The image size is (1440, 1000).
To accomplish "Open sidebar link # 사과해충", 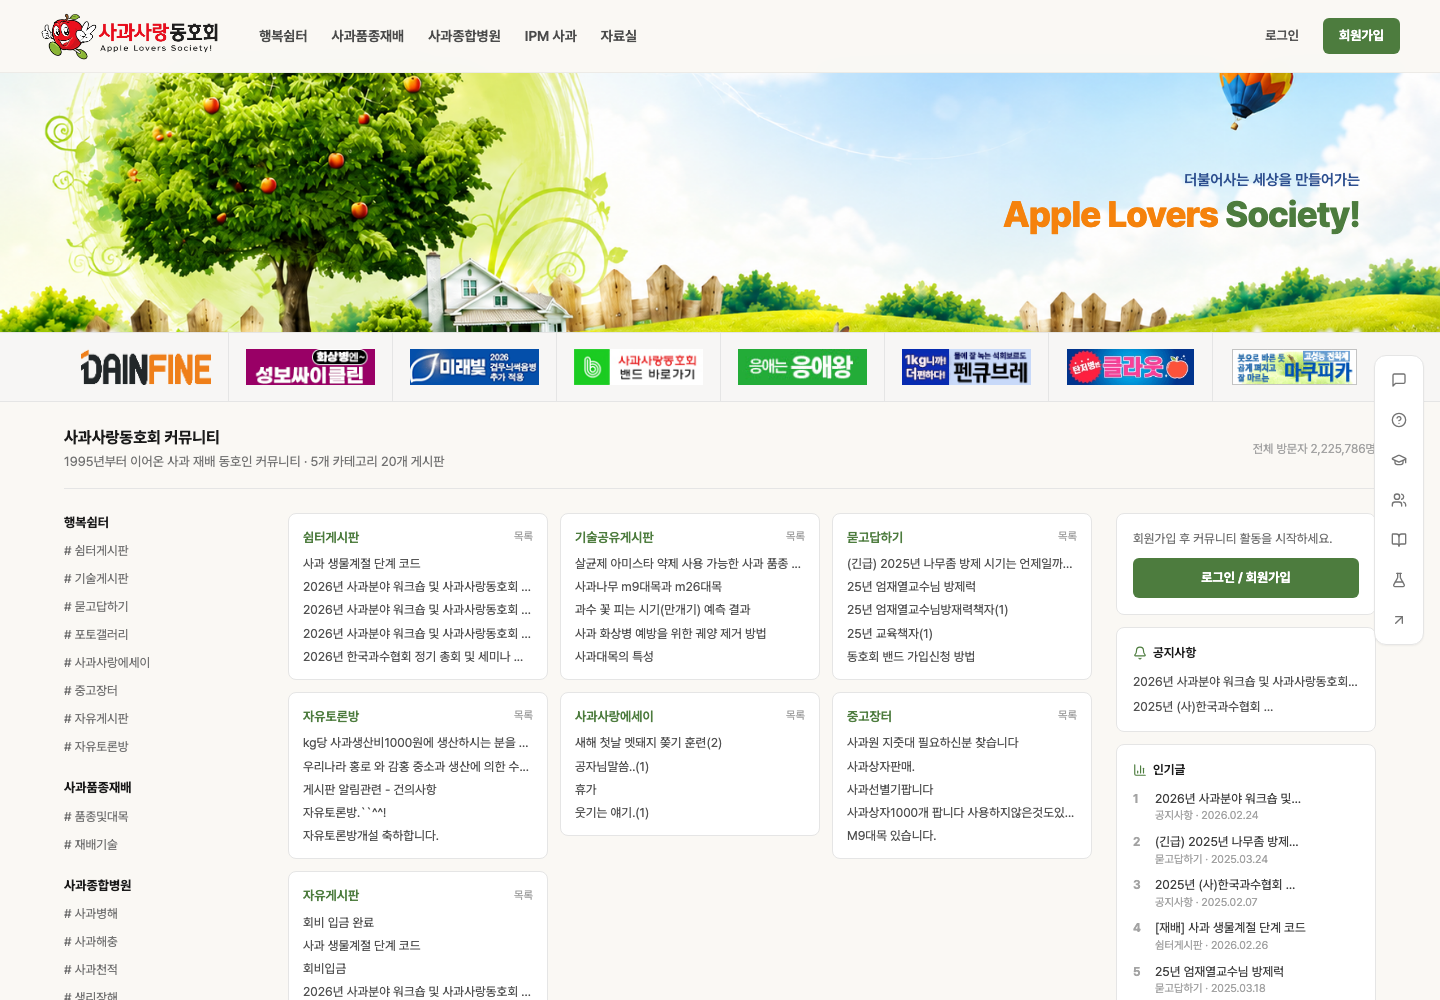I will point(91,942).
